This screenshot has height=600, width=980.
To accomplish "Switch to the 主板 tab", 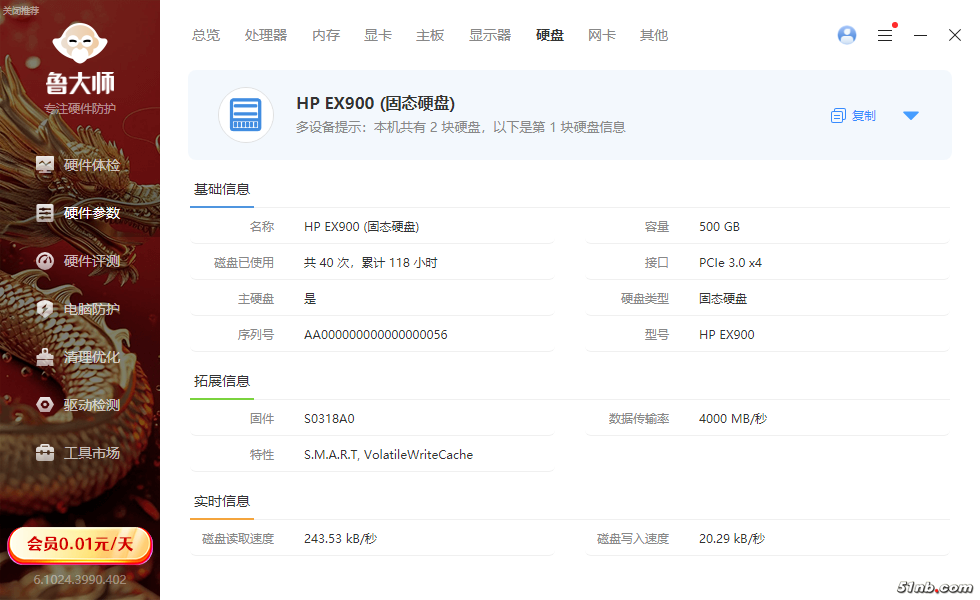I will pos(430,35).
